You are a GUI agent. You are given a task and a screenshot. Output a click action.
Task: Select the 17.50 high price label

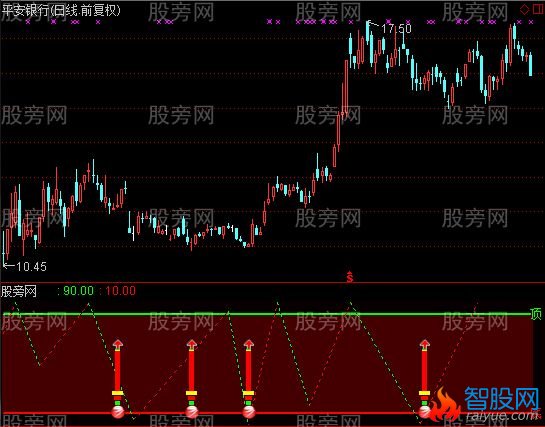(396, 29)
